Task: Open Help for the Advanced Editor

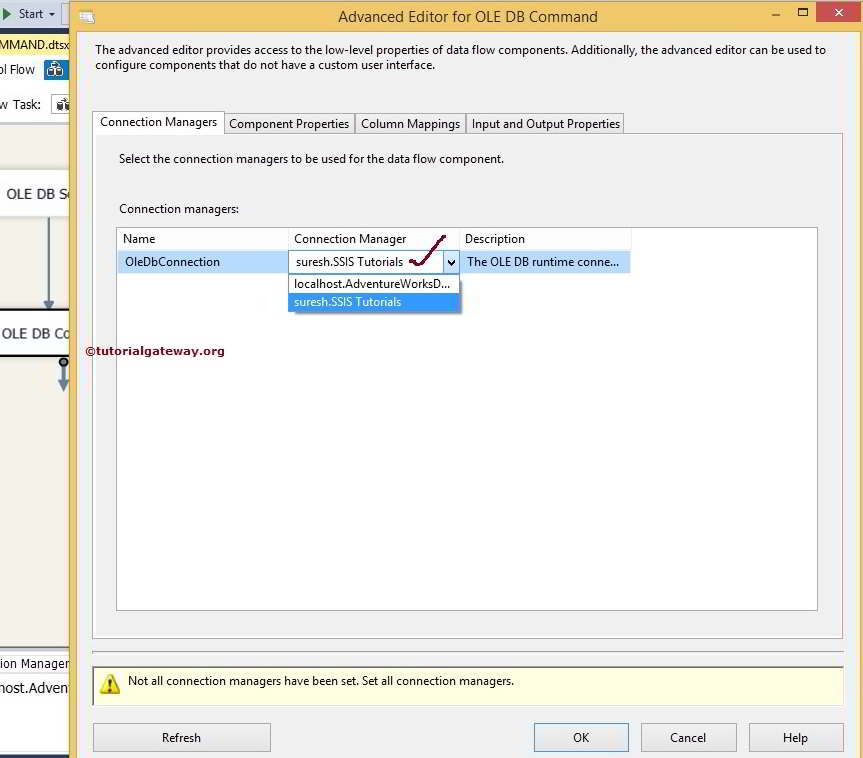Action: pos(795,737)
